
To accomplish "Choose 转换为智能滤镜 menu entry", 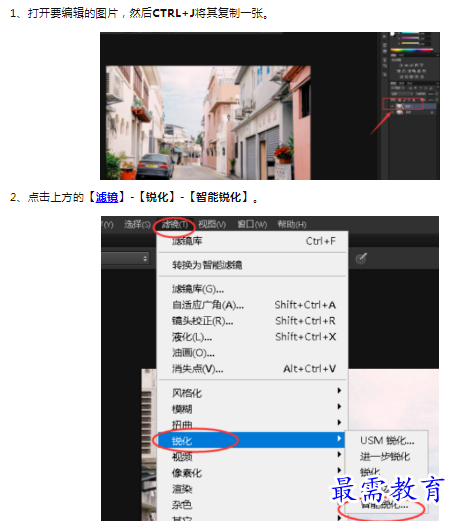I will (x=252, y=265).
